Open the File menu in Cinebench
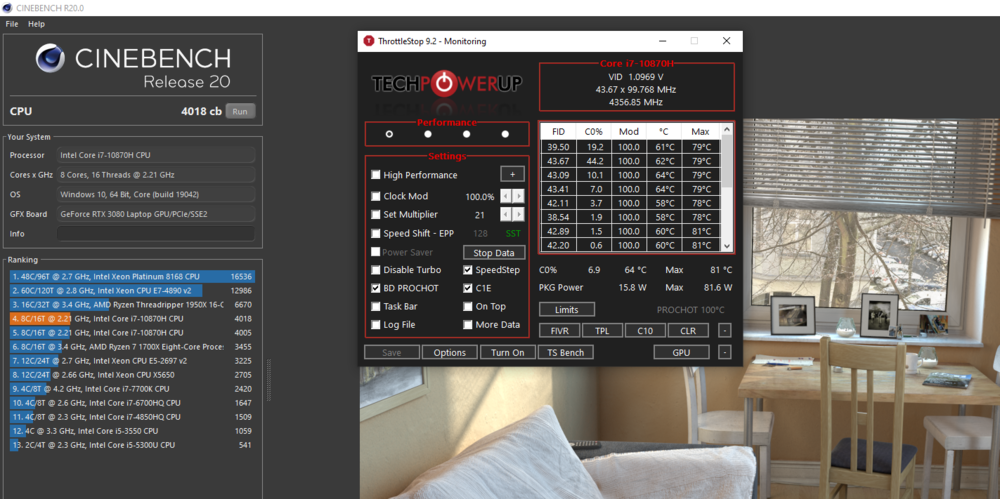 pyautogui.click(x=12, y=23)
